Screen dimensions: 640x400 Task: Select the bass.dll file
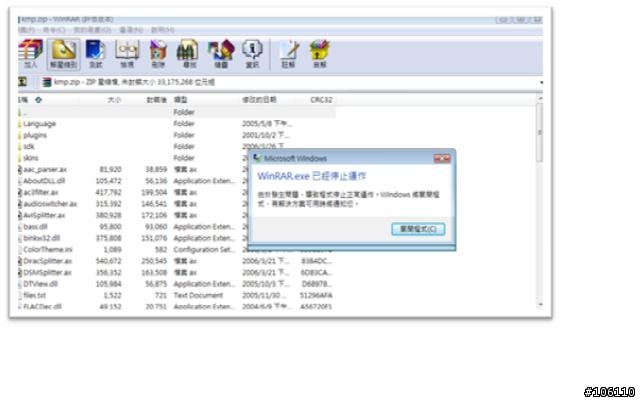click(35, 227)
